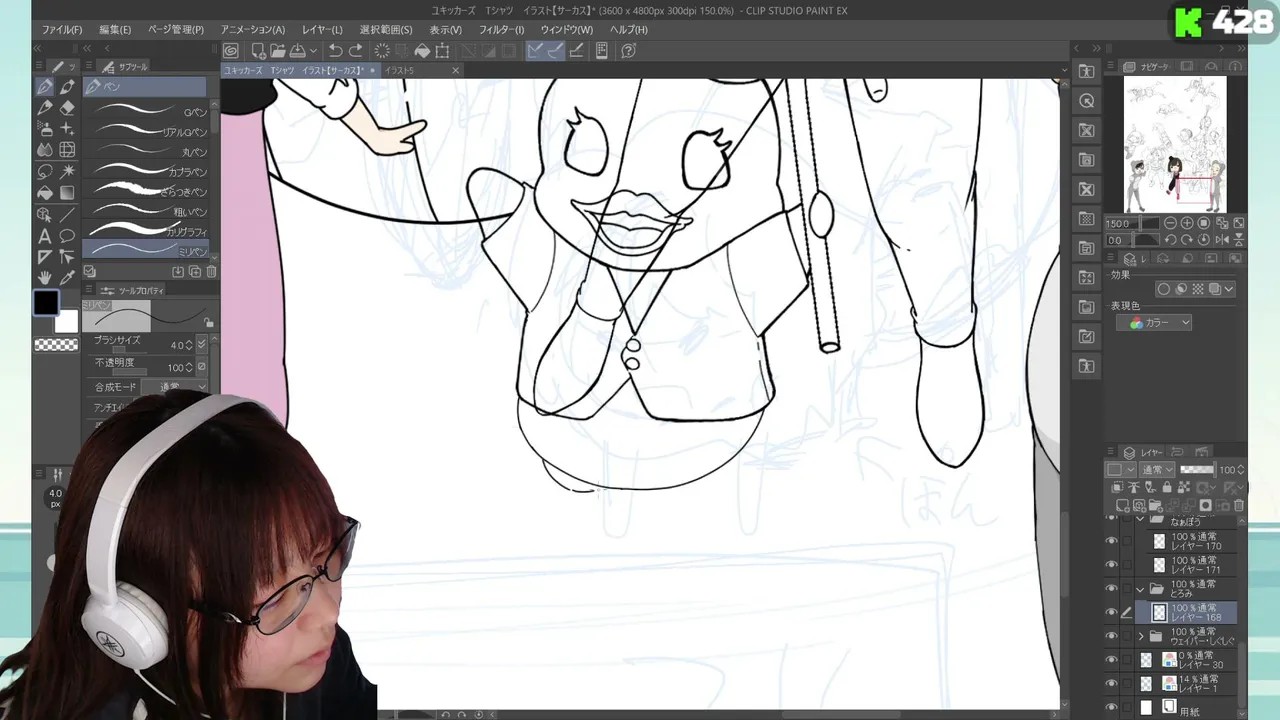The height and width of the screenshot is (720, 1280).
Task: Click the Clip Studio launcher icon
Action: 231,51
